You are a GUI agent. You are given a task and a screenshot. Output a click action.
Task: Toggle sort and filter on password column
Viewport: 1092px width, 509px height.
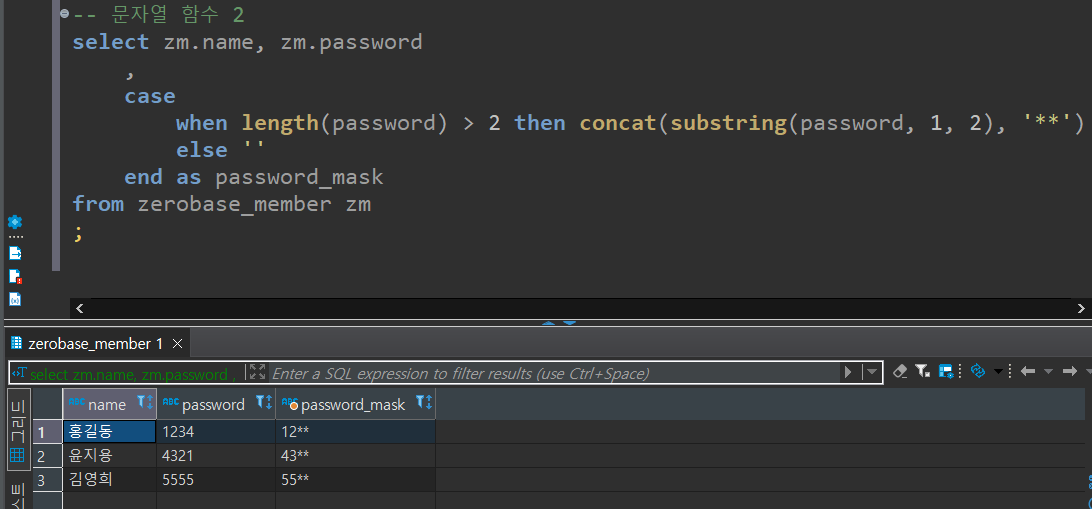[x=264, y=403]
